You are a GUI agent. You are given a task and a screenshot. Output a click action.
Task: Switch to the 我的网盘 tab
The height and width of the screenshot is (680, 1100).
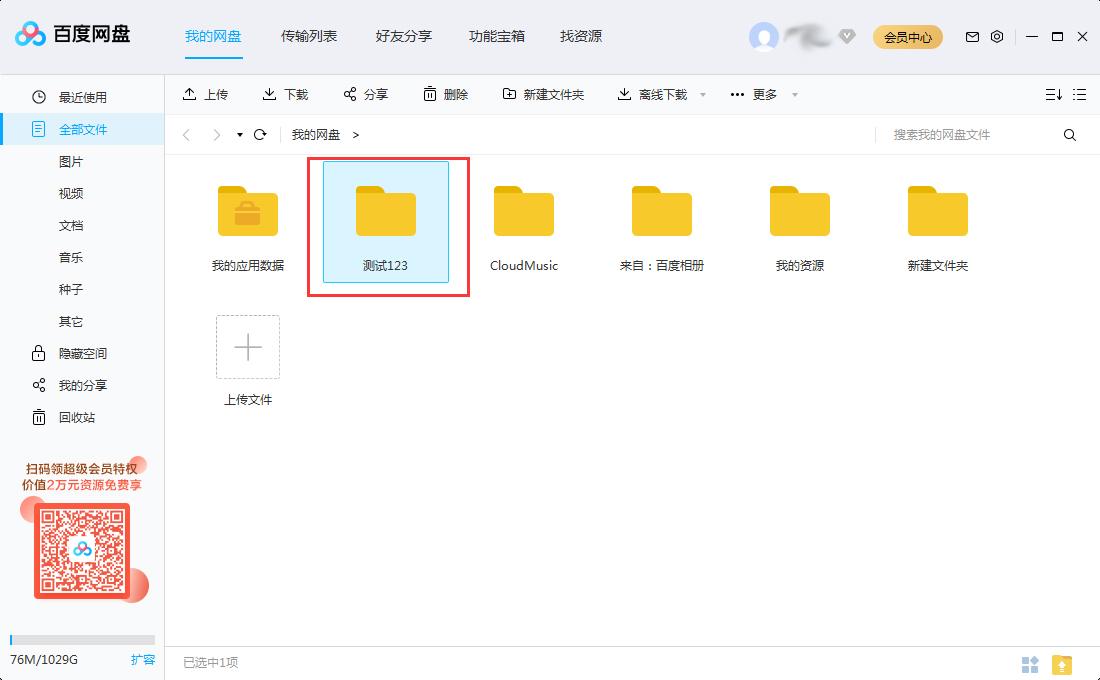click(213, 36)
